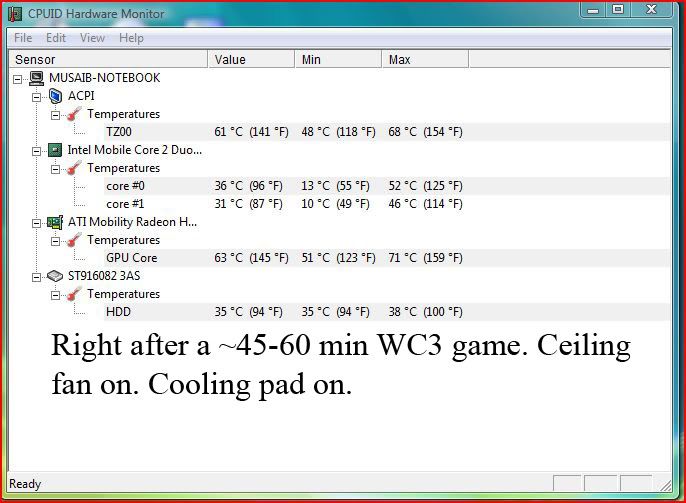Select the GPU Core sensor row
The image size is (686, 503).
pyautogui.click(x=387, y=258)
